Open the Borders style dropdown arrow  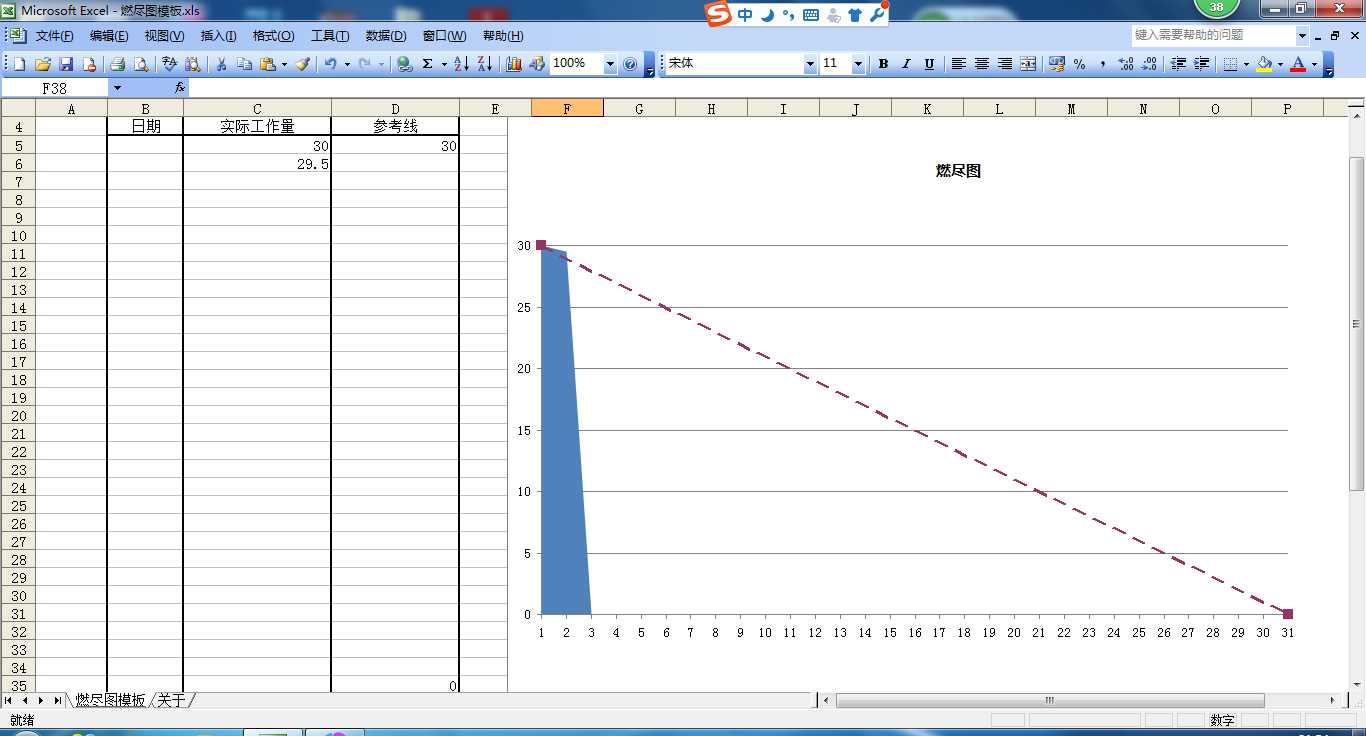pyautogui.click(x=1246, y=64)
